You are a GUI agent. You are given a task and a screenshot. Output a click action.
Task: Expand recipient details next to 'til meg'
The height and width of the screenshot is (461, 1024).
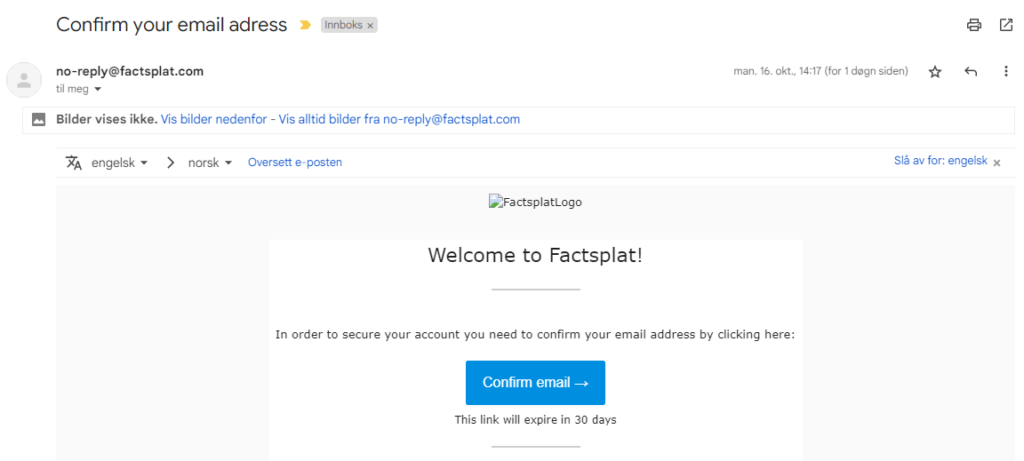[98, 89]
